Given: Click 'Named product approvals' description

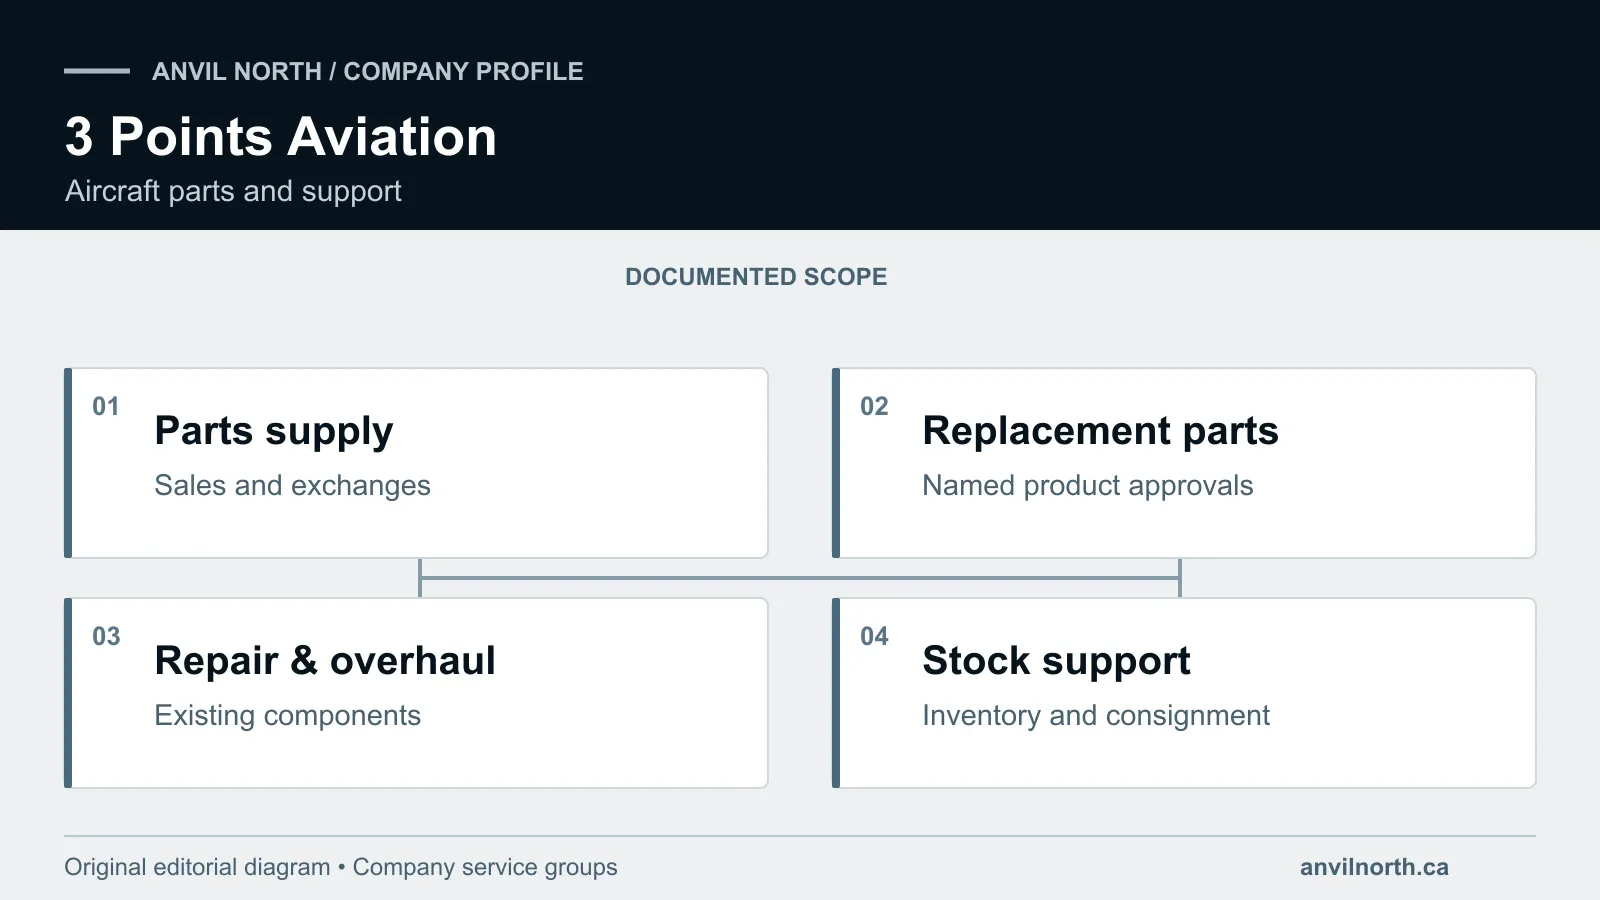Looking at the screenshot, I should [1087, 486].
